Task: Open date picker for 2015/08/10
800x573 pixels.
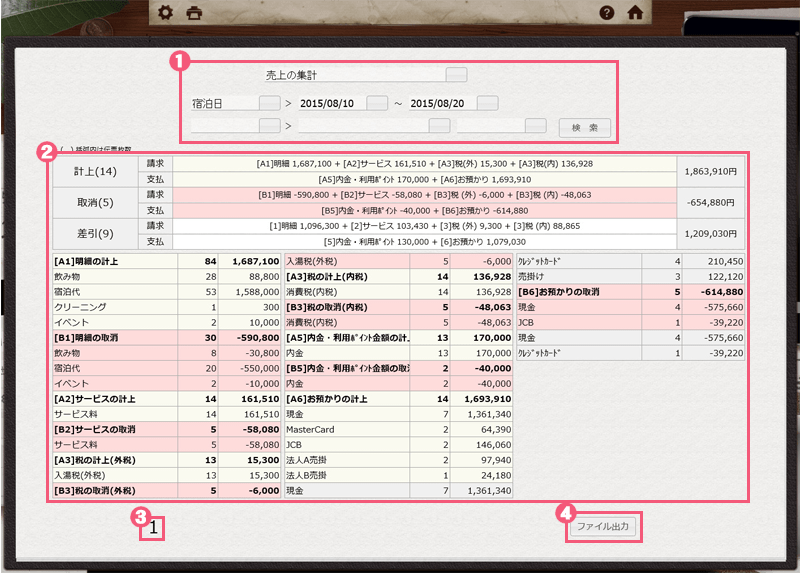Action: point(377,103)
